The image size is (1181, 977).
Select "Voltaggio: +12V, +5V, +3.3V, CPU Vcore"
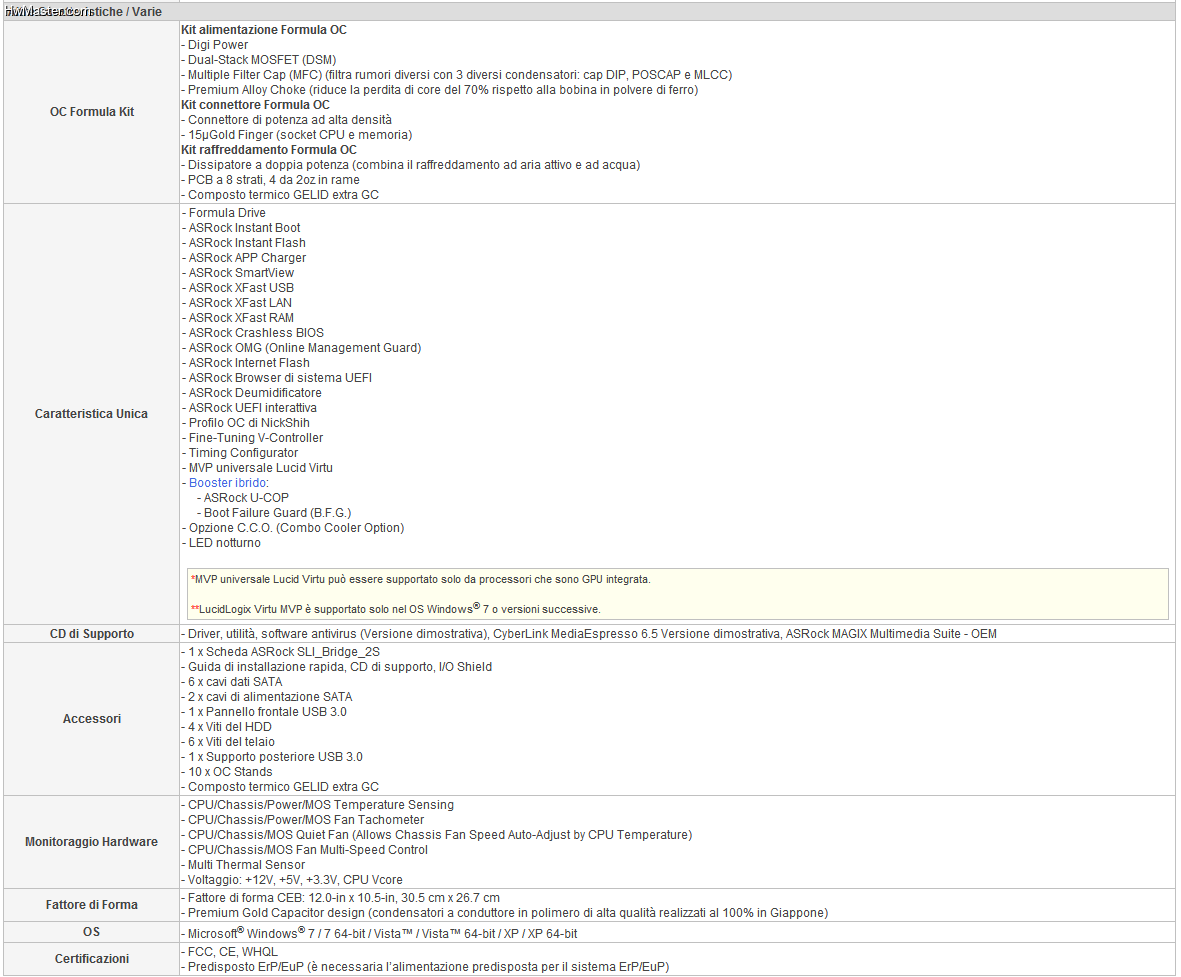pyautogui.click(x=291, y=881)
